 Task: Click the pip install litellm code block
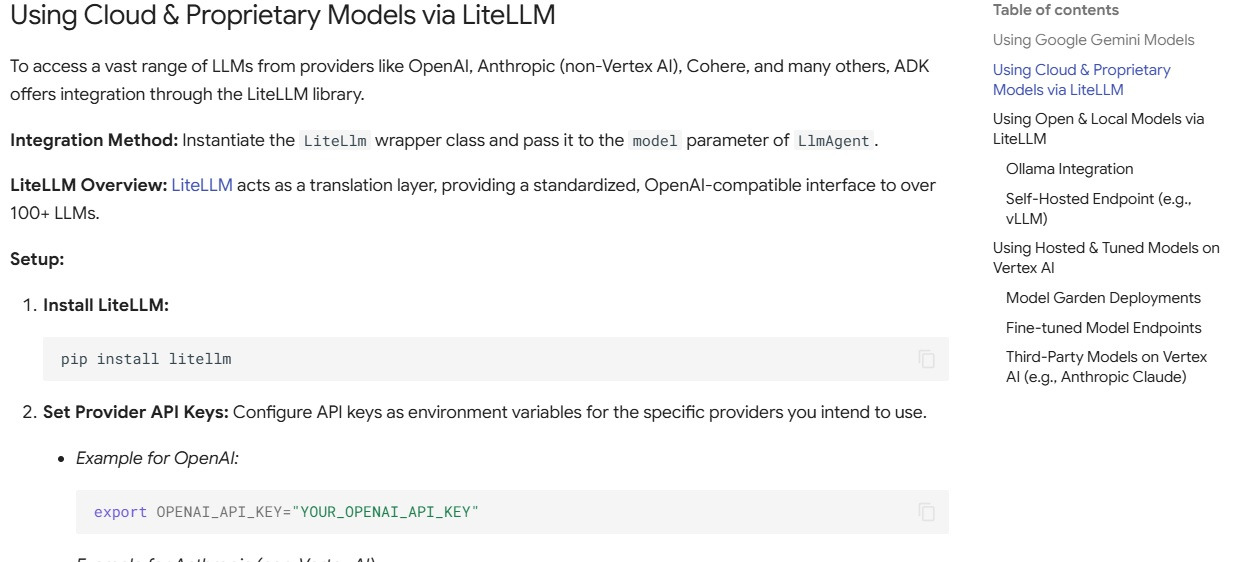[495, 359]
